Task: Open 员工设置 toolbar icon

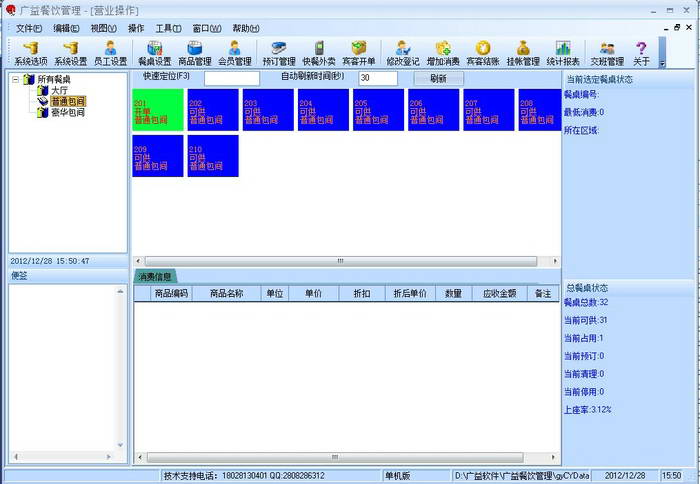Action: coord(110,53)
